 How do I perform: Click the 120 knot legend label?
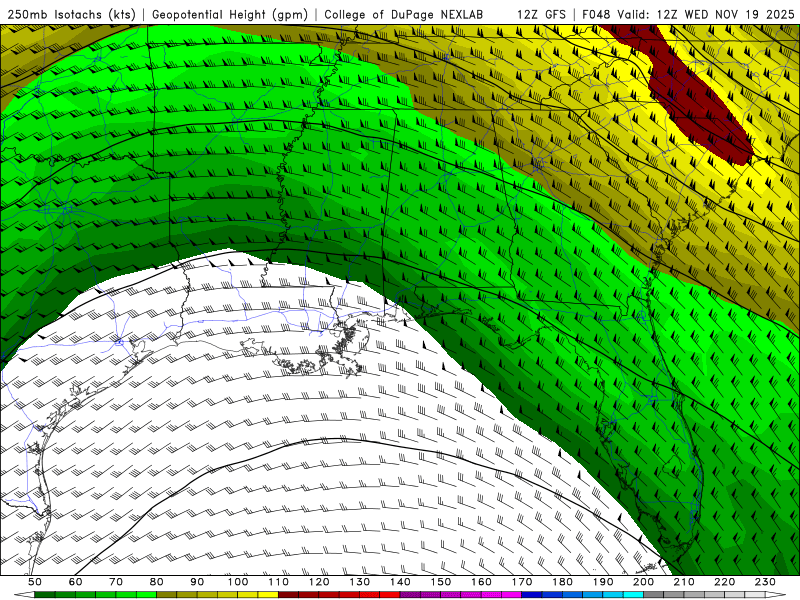319,582
